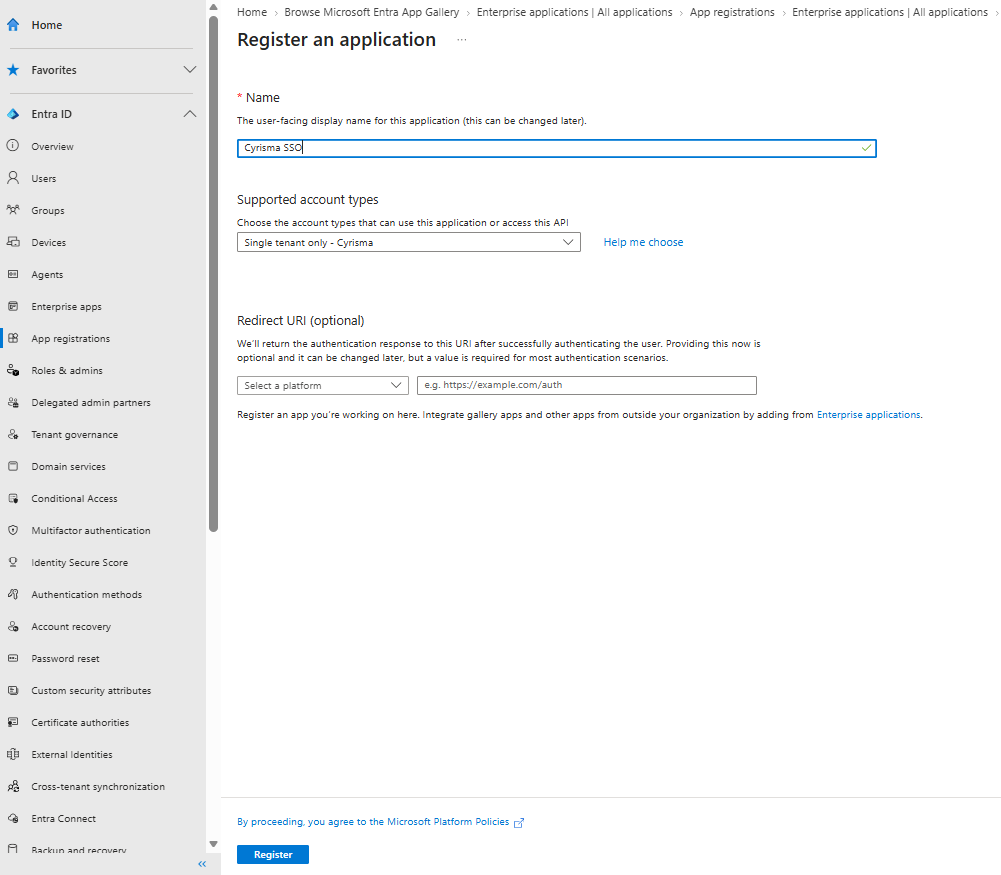Viewport: 1001px width, 875px height.
Task: Open Password reset in the sidebar
Action: coord(65,659)
